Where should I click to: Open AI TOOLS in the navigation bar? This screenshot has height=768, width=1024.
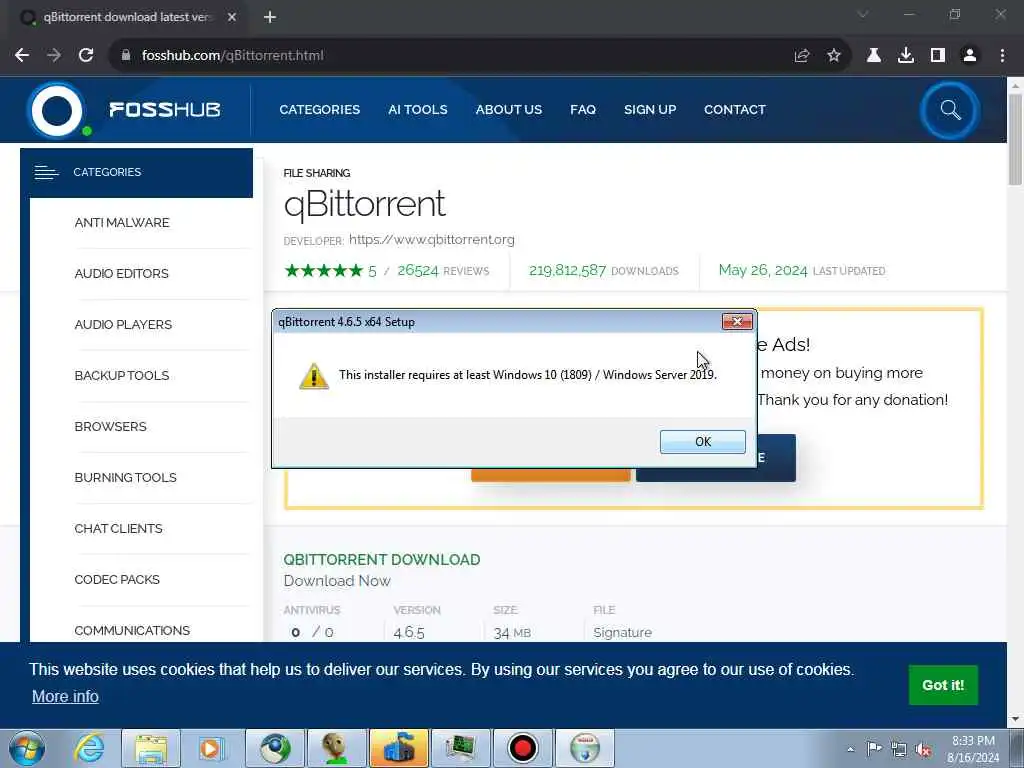coord(417,110)
